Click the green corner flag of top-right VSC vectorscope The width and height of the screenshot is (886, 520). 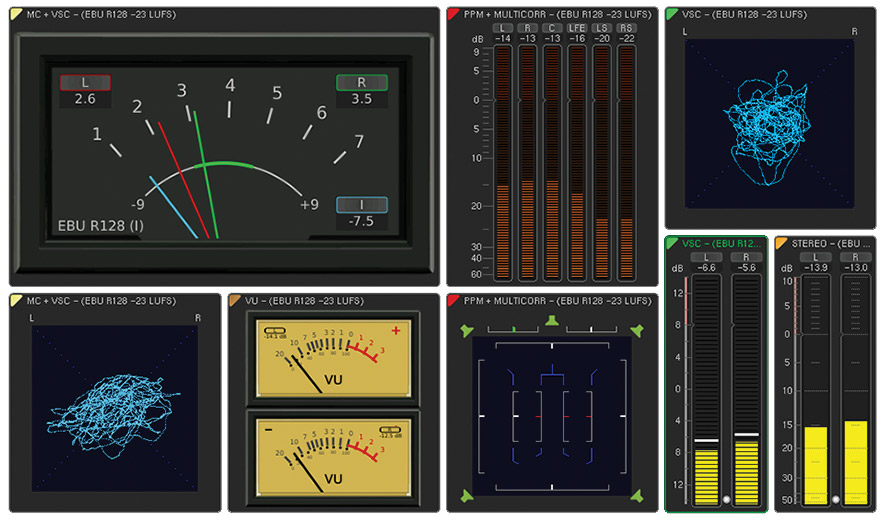672,14
